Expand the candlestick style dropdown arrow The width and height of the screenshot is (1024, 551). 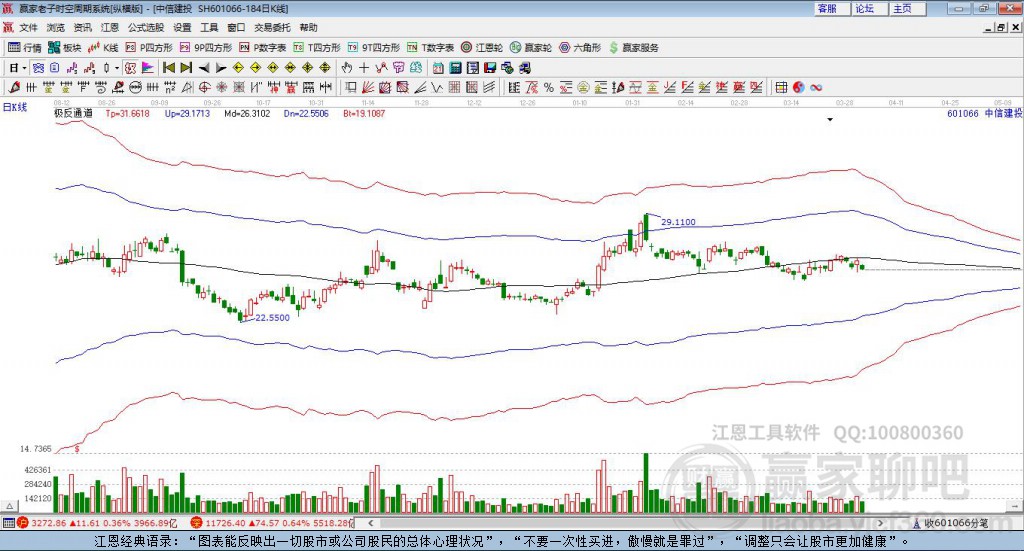(117, 68)
